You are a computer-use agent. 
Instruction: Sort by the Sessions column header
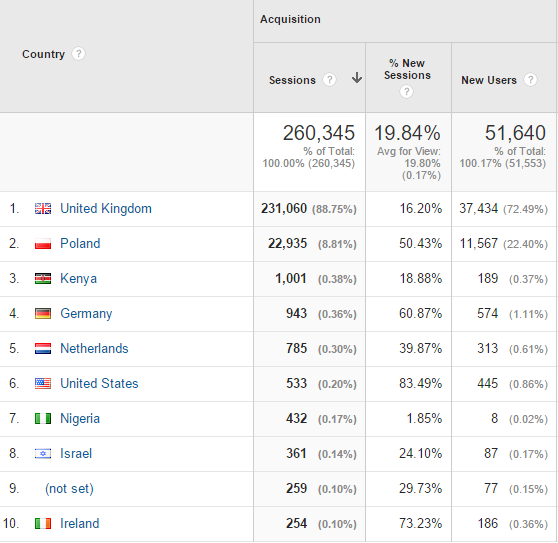pos(292,80)
